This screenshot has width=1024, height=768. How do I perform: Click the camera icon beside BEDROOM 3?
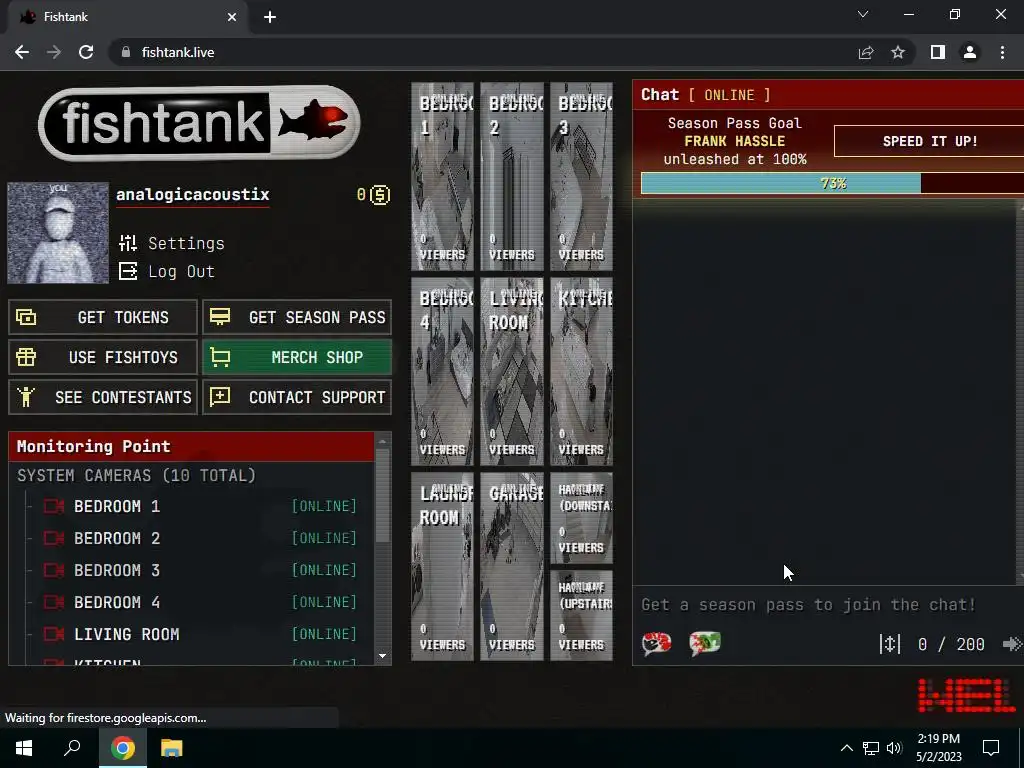[x=54, y=570]
